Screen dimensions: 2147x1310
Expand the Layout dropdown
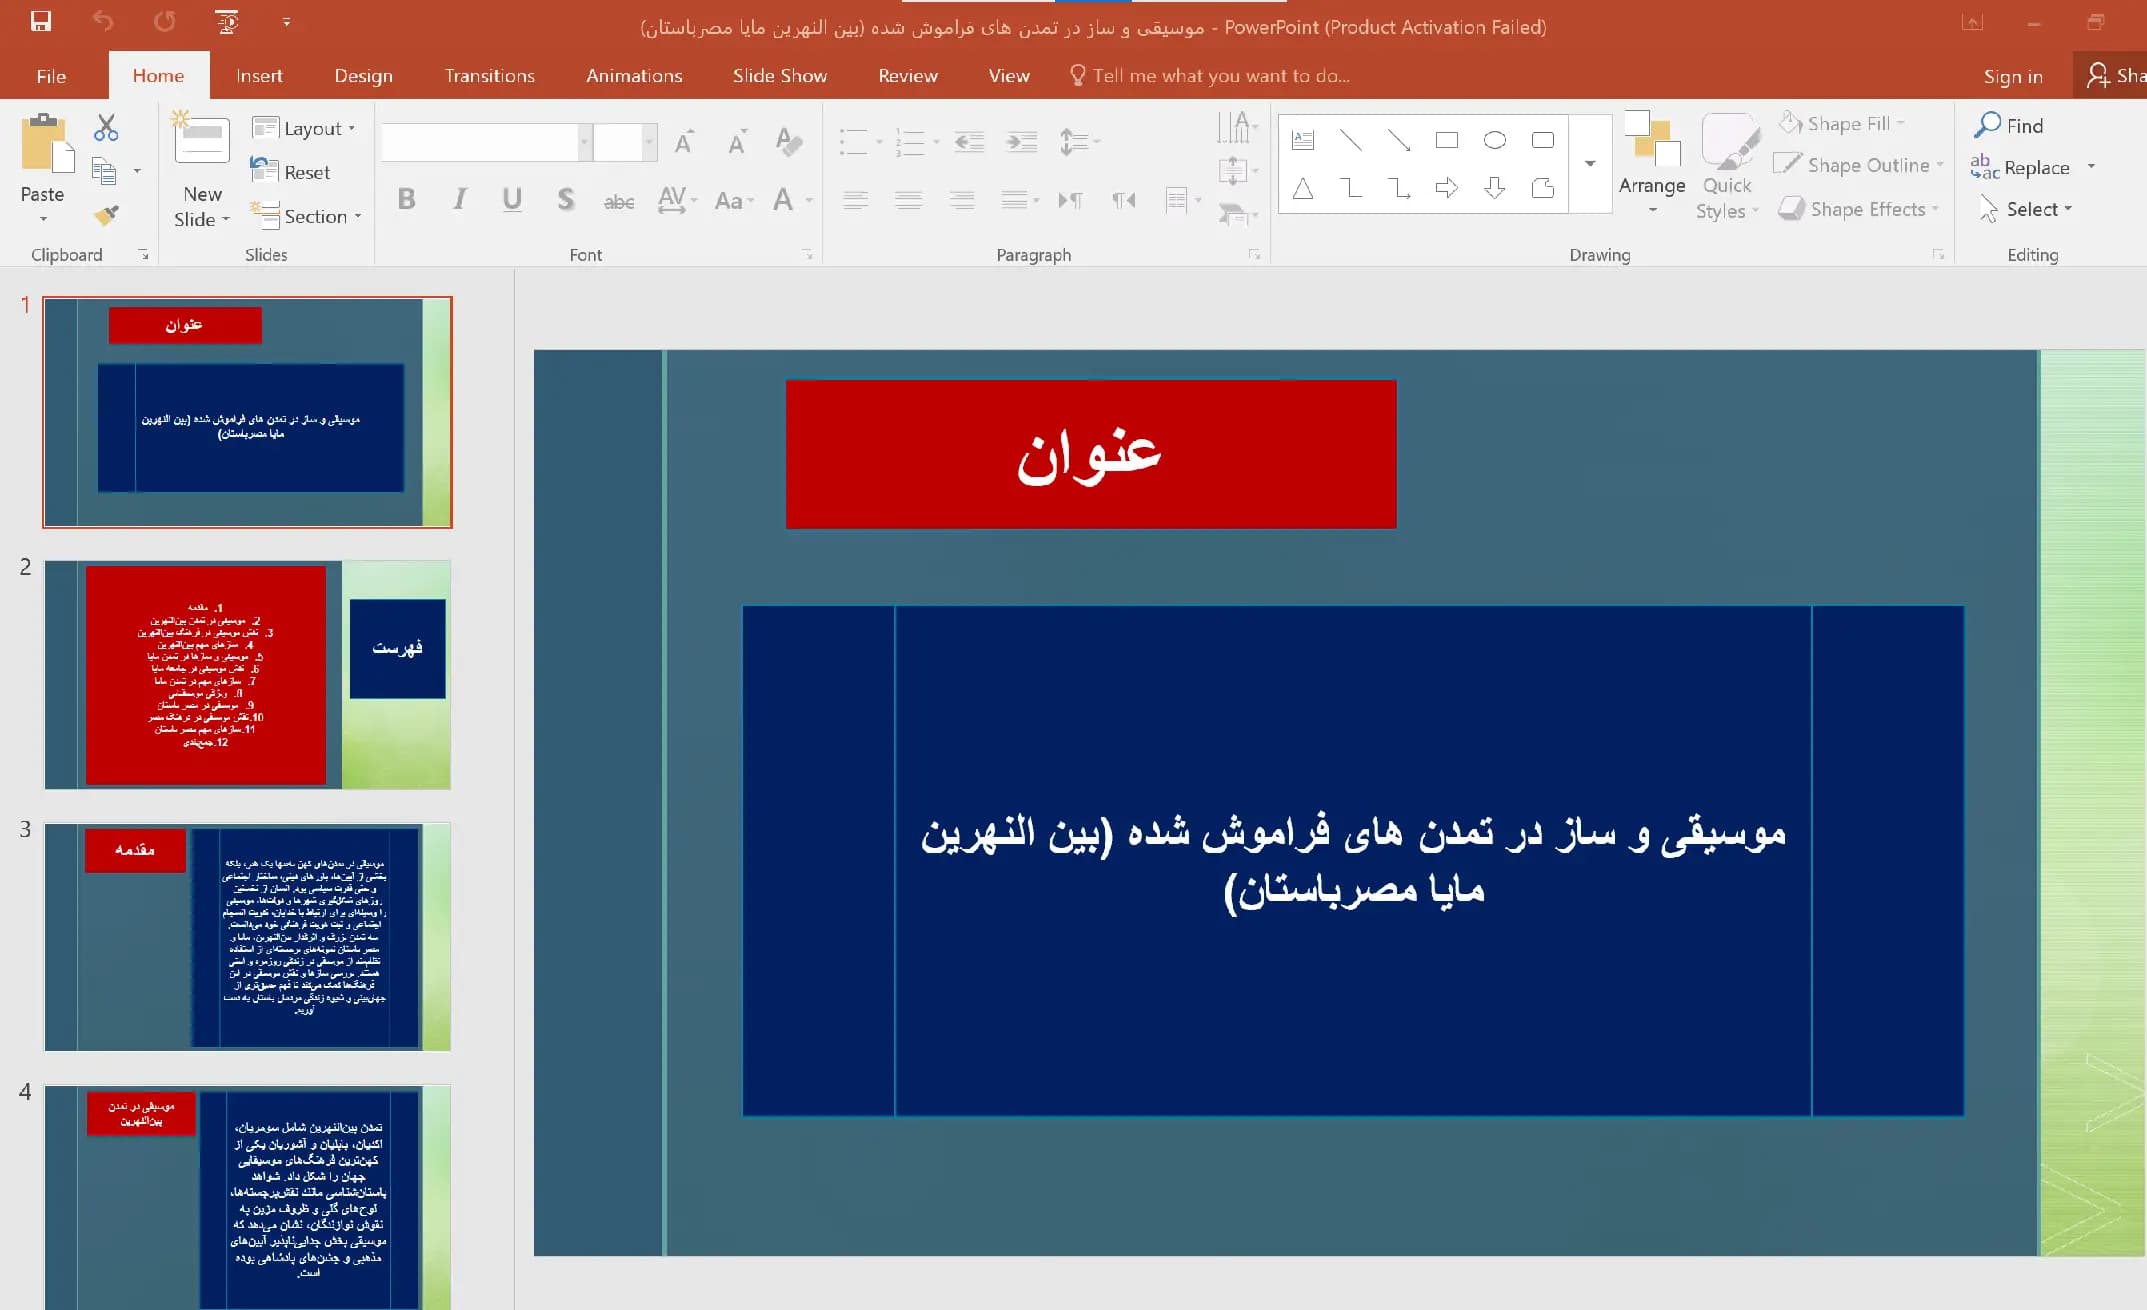304,128
